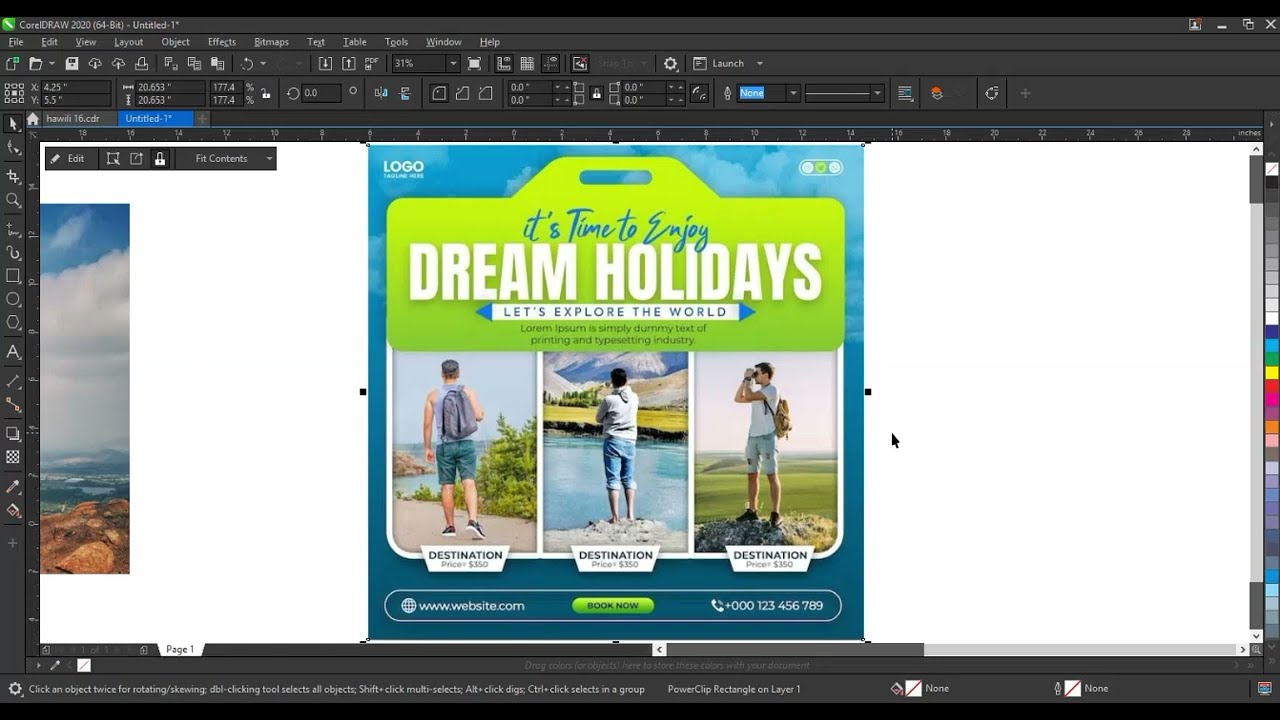Toggle Show grid button
Viewport: 1280px width, 720px height.
(527, 63)
